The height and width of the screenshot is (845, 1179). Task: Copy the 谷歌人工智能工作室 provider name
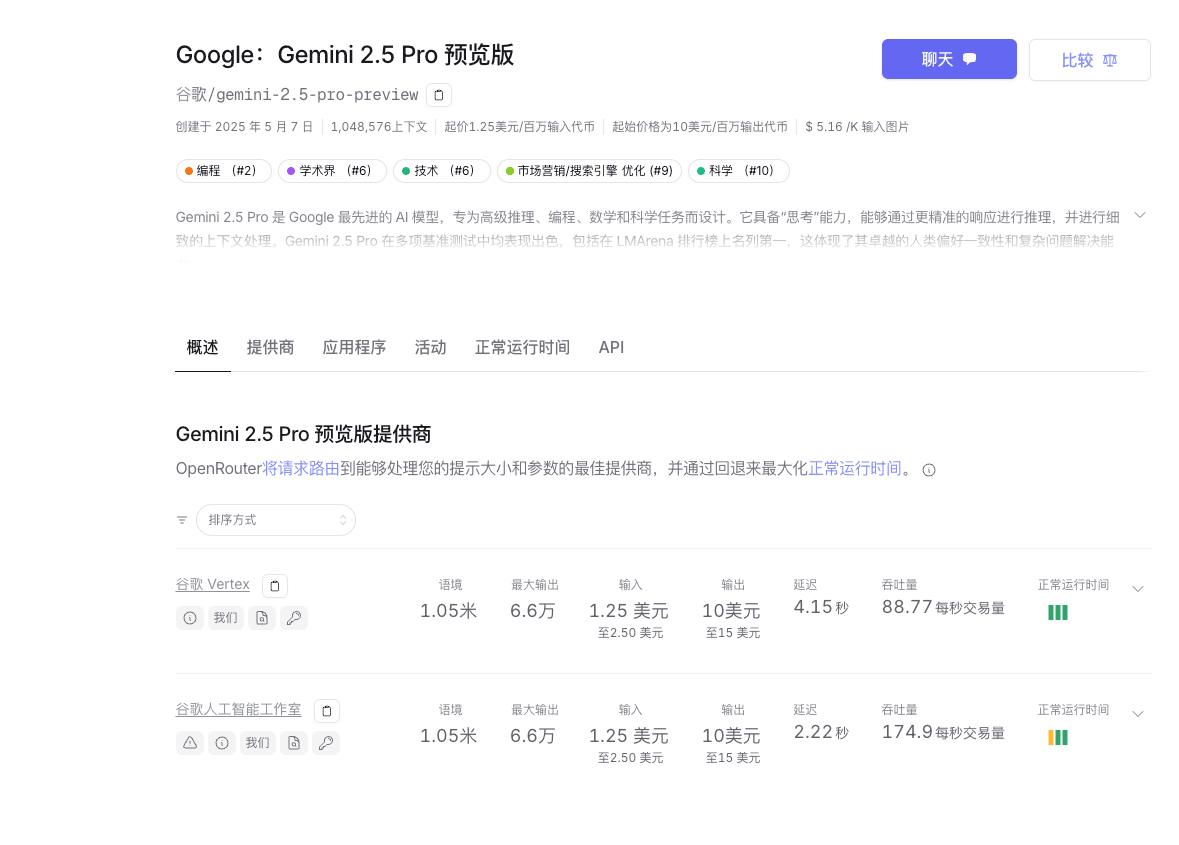[x=327, y=710]
